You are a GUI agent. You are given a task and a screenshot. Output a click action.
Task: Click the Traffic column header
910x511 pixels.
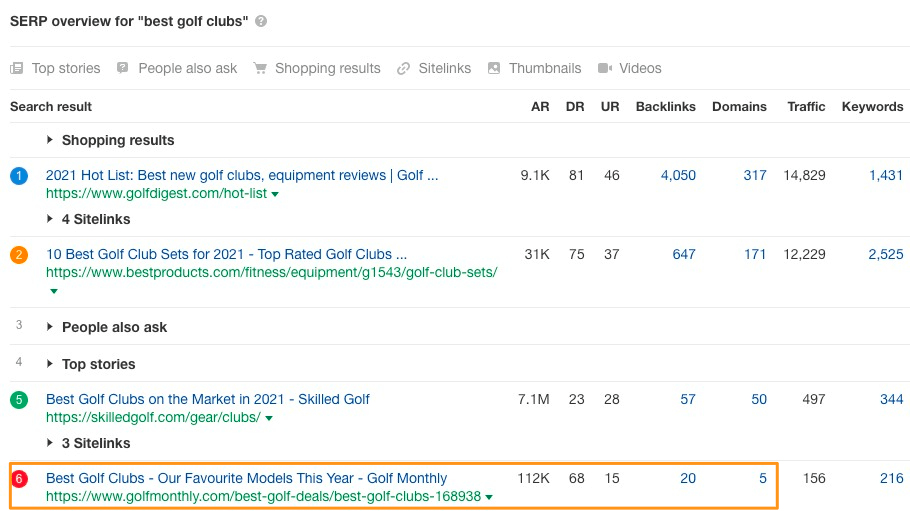coord(806,107)
